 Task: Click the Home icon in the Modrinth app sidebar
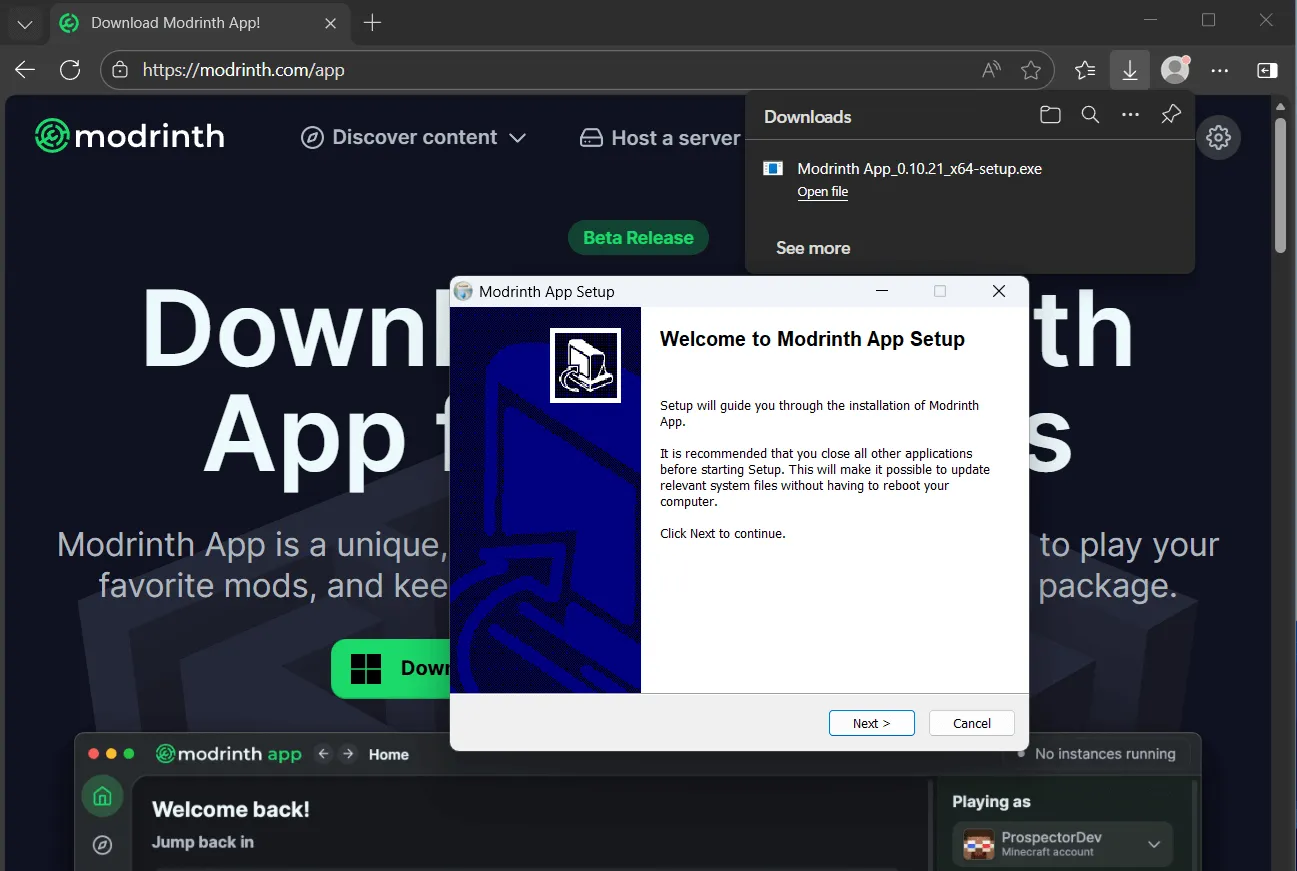pos(102,797)
